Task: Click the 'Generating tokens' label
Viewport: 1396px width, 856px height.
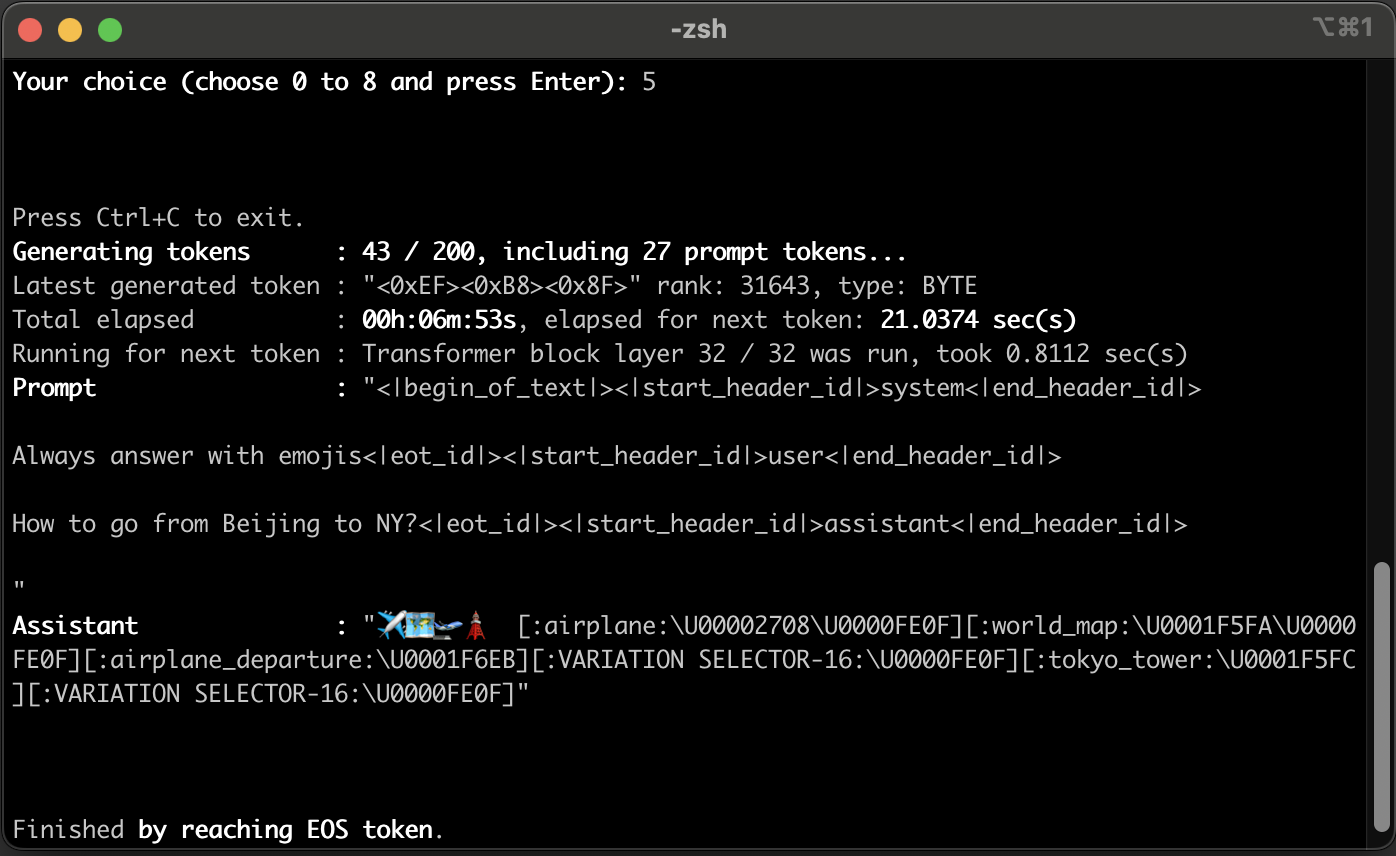Action: coord(131,251)
